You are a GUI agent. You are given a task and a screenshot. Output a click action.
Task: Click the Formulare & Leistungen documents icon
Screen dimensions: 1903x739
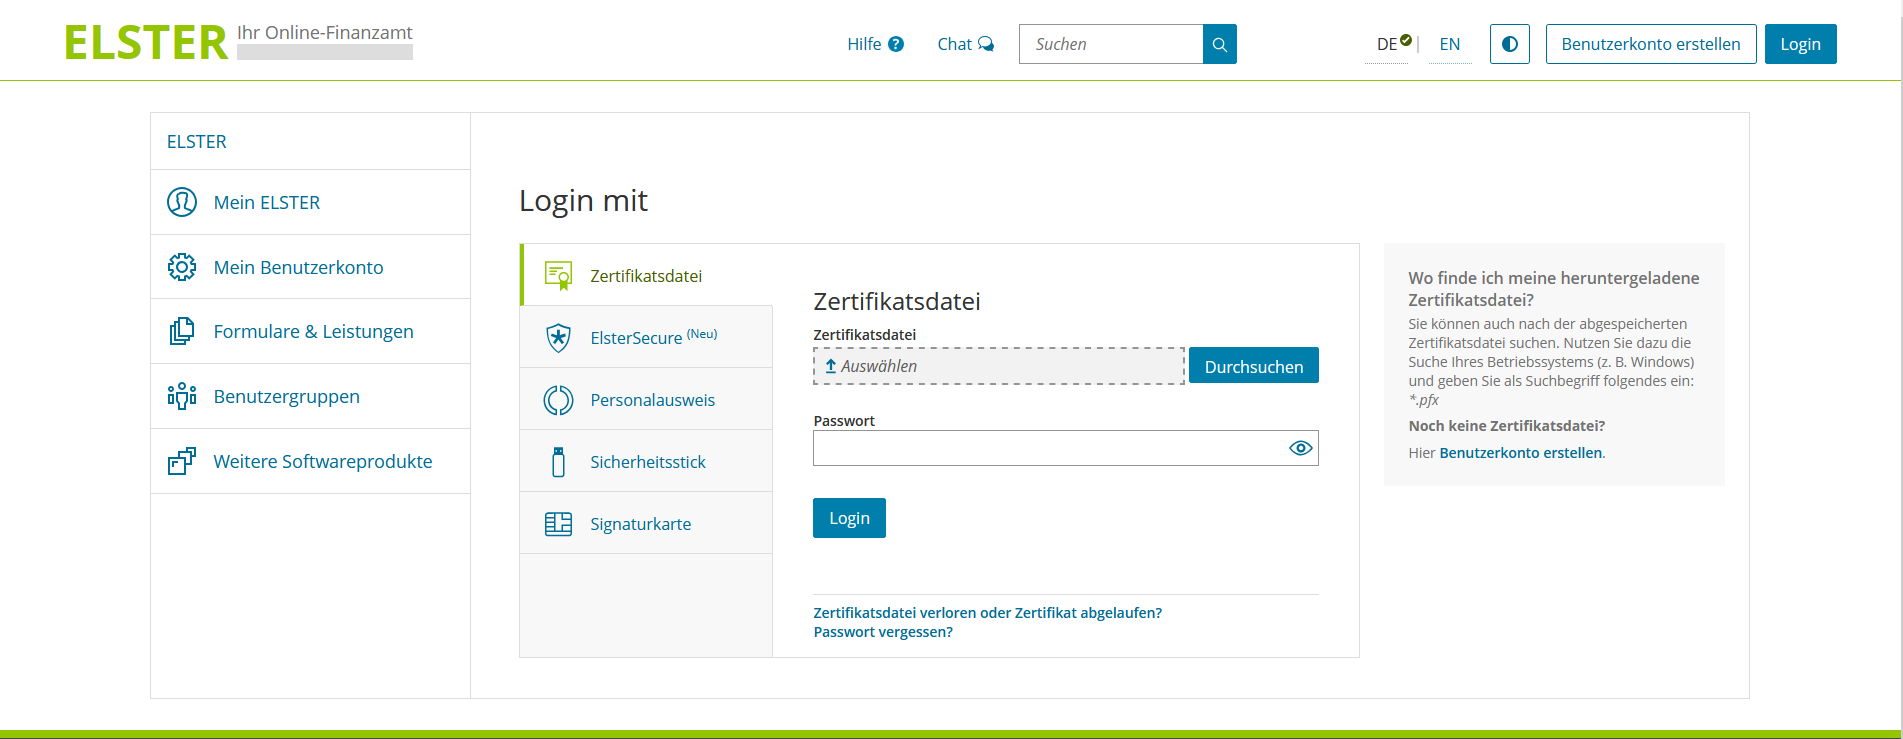coord(182,331)
